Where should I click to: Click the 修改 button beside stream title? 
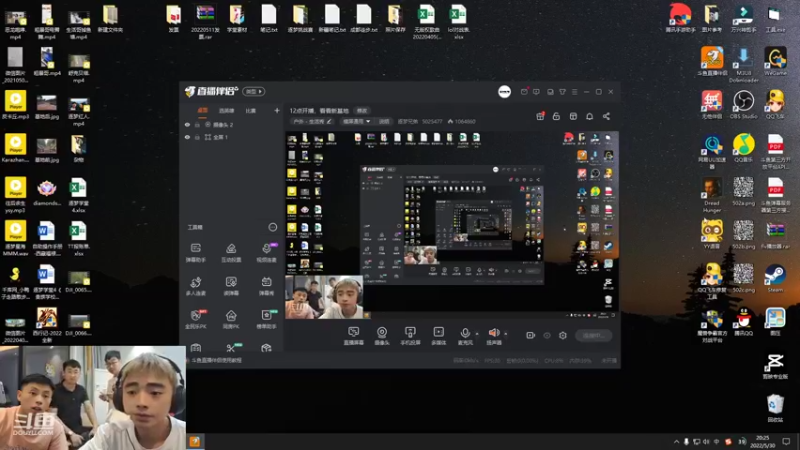(x=362, y=111)
